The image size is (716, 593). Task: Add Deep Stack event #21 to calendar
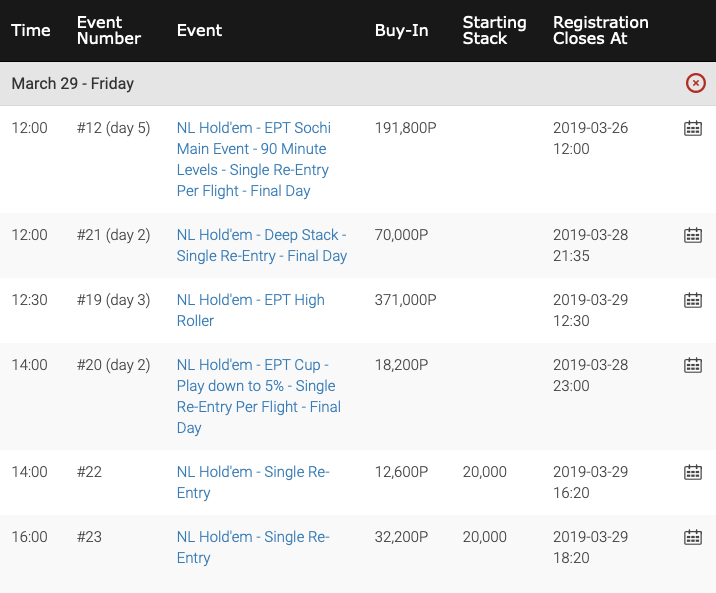pyautogui.click(x=693, y=235)
